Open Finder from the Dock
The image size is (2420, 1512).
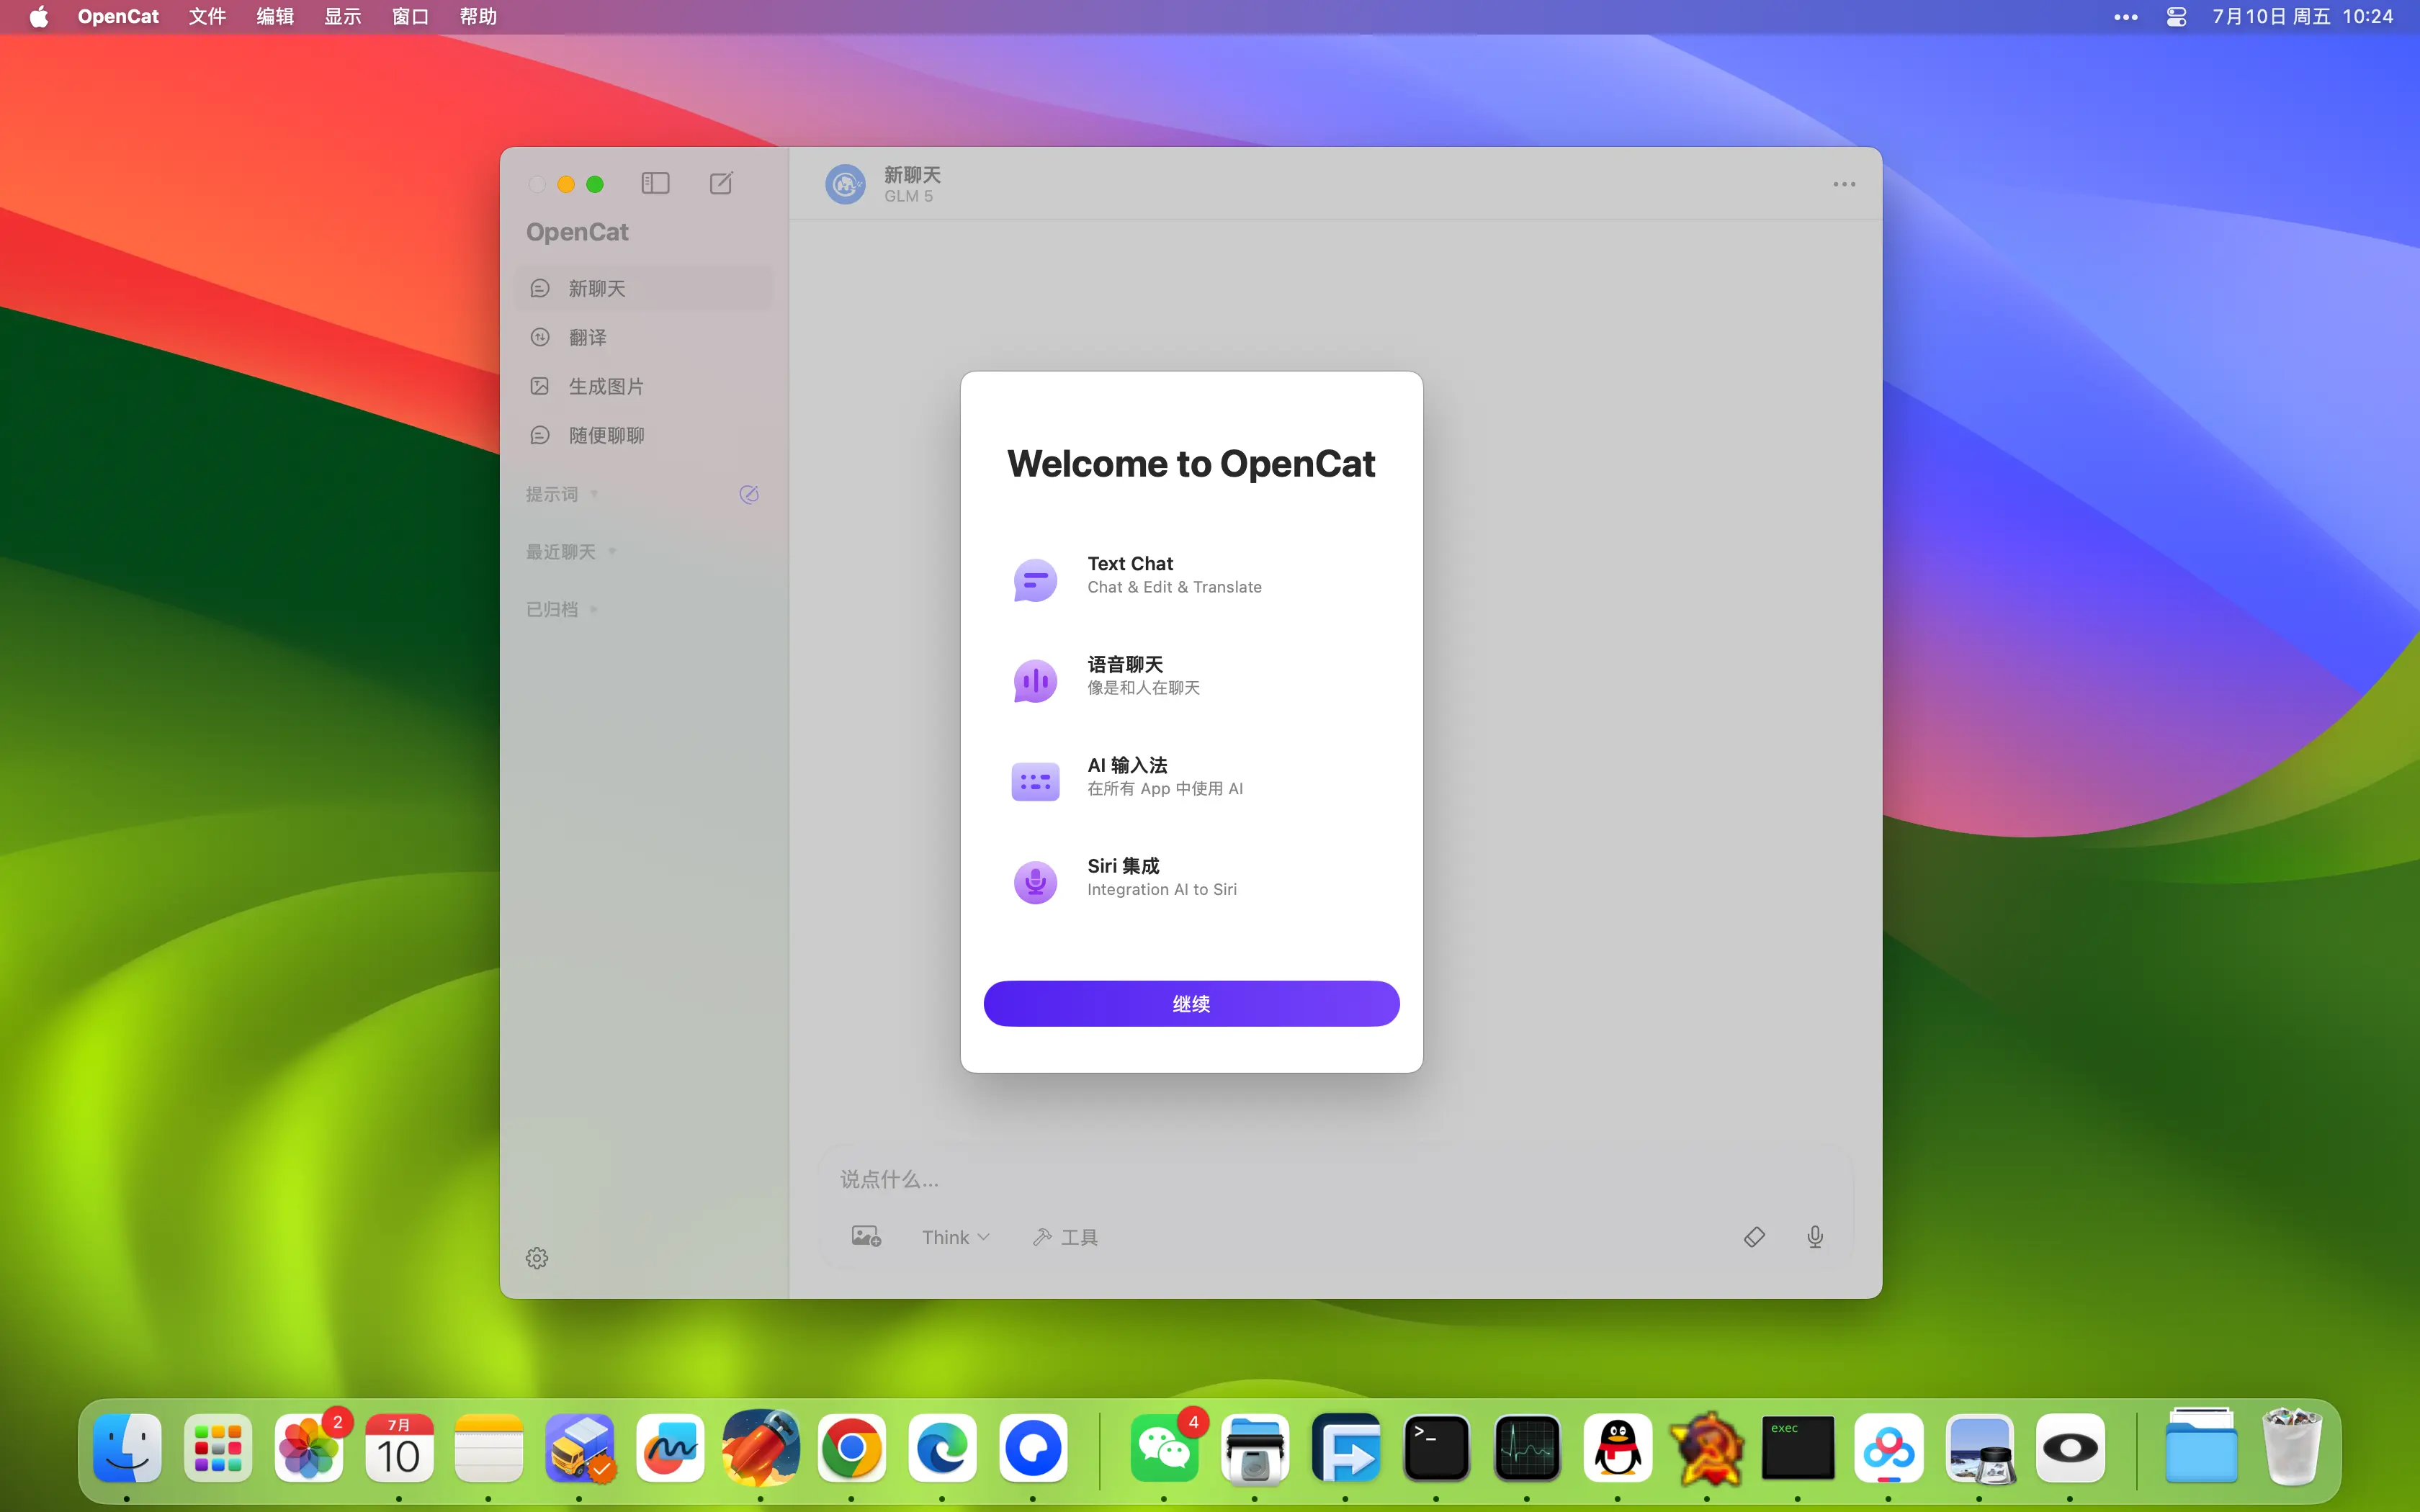127,1448
